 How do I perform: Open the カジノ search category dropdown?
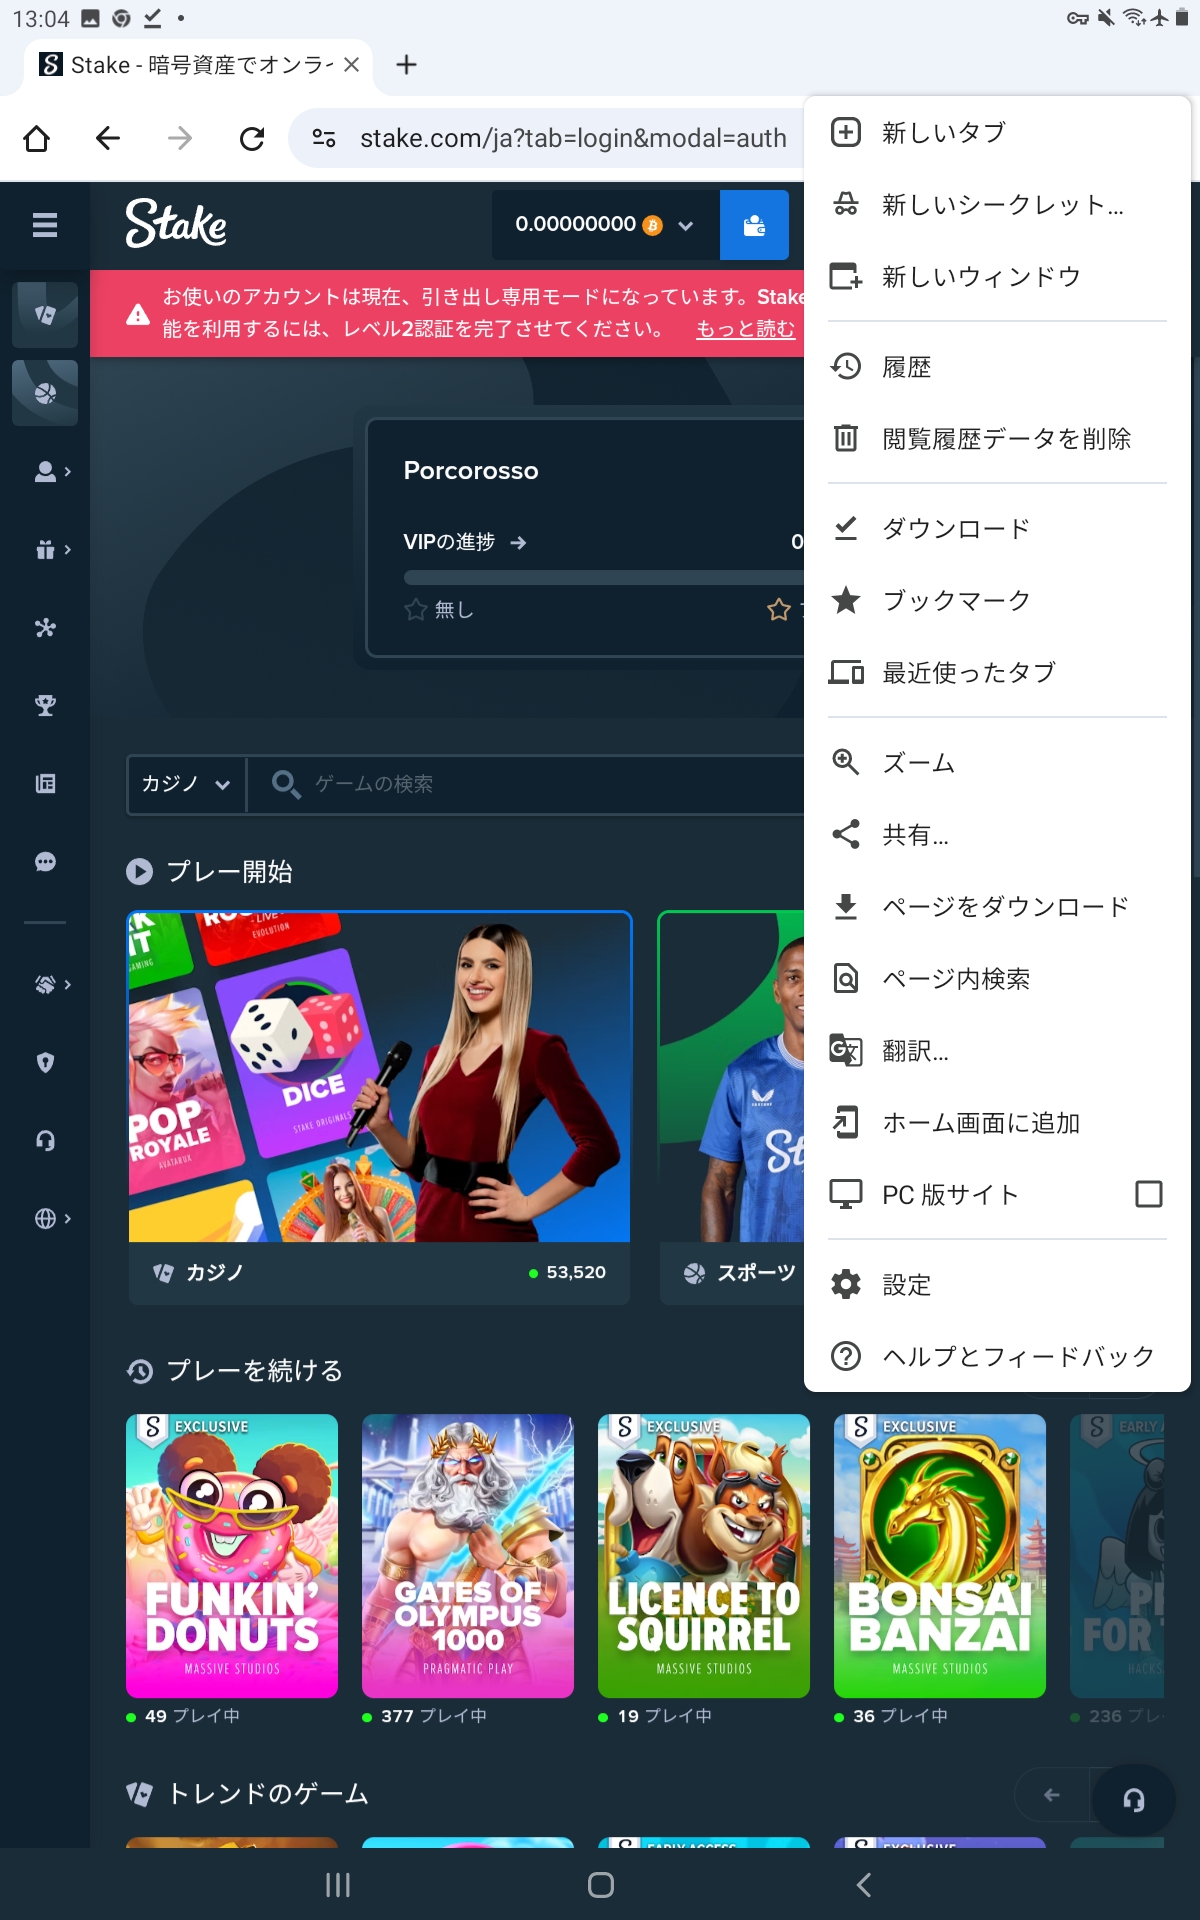(x=186, y=784)
